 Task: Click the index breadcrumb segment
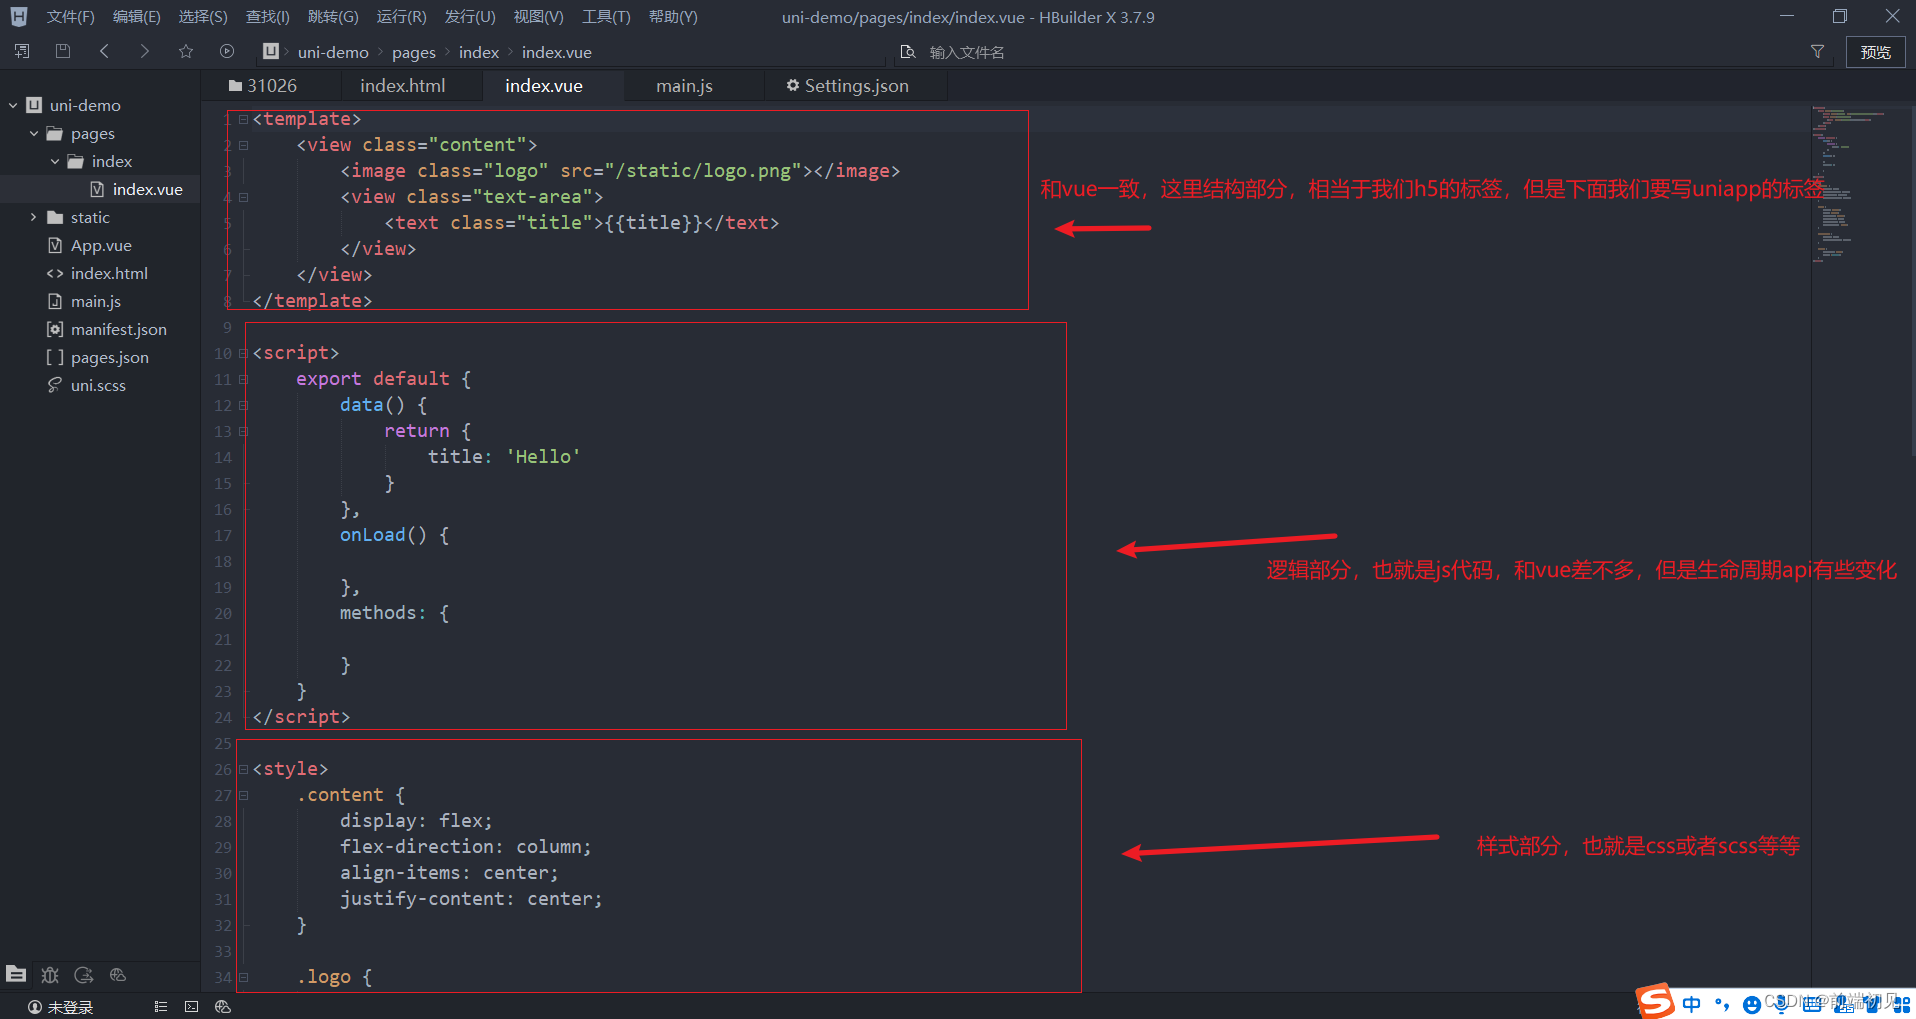pyautogui.click(x=478, y=52)
